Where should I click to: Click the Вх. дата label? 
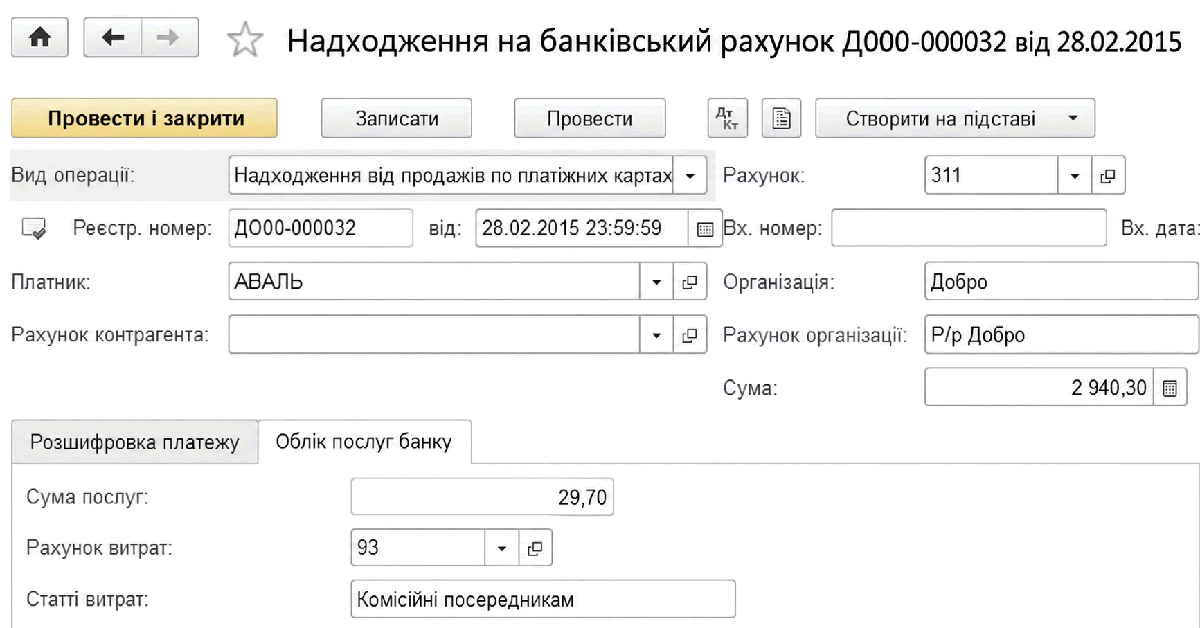click(x=1160, y=228)
